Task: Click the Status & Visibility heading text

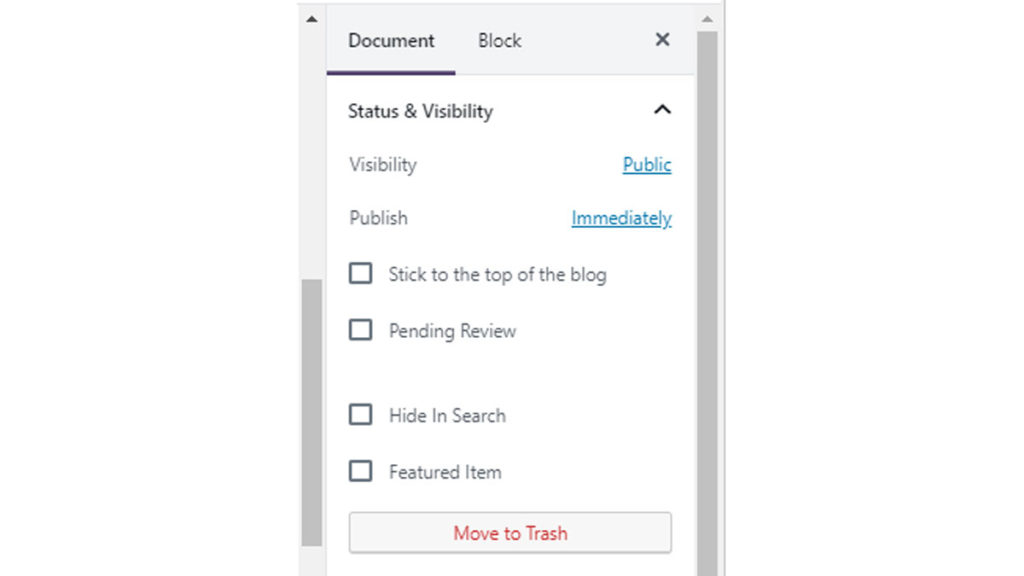Action: (x=420, y=111)
